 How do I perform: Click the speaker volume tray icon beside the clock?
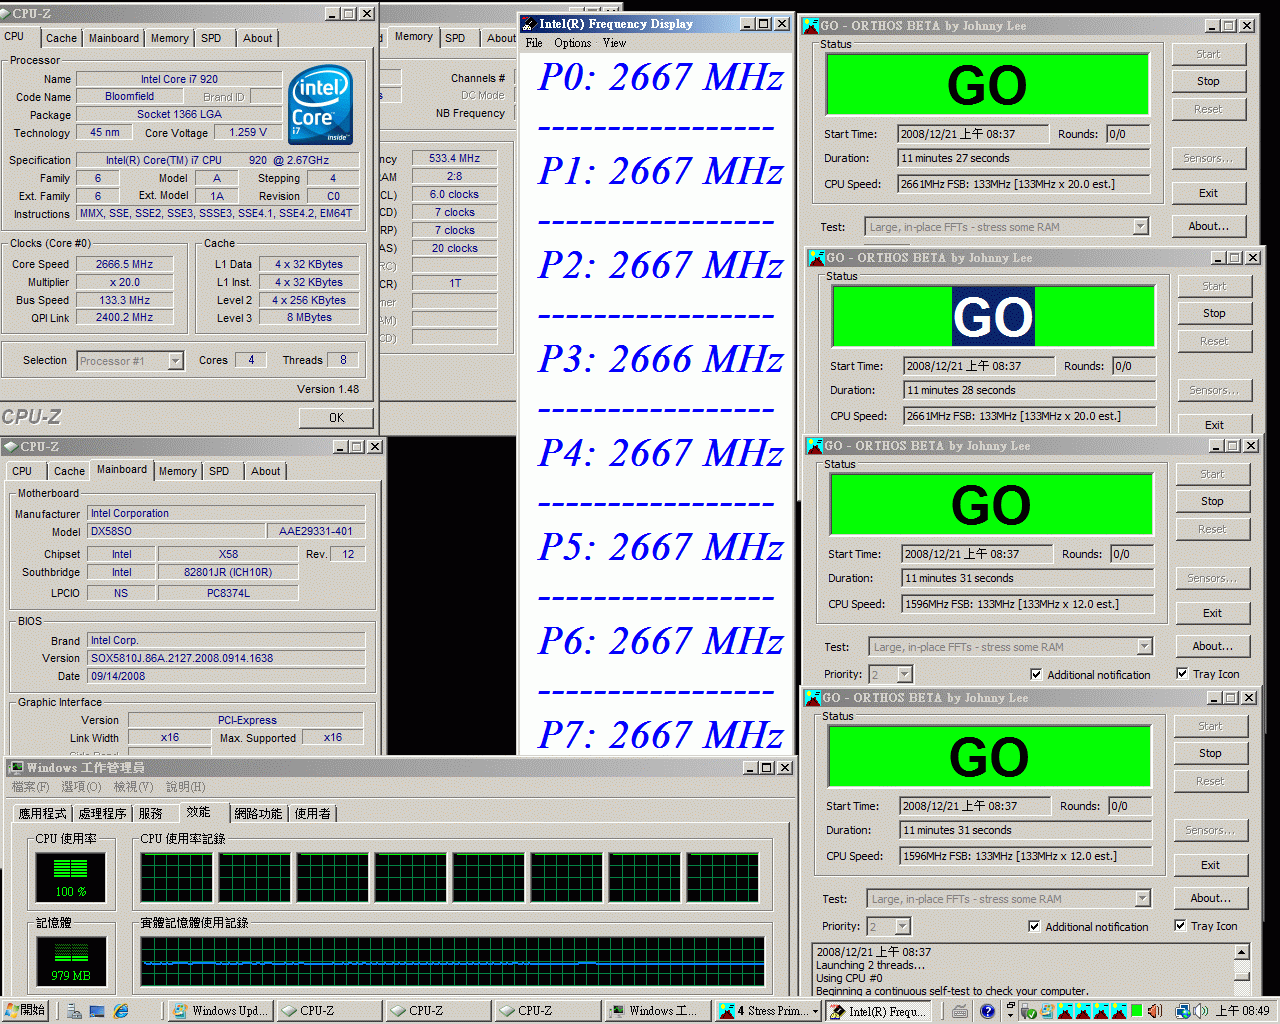1201,1012
